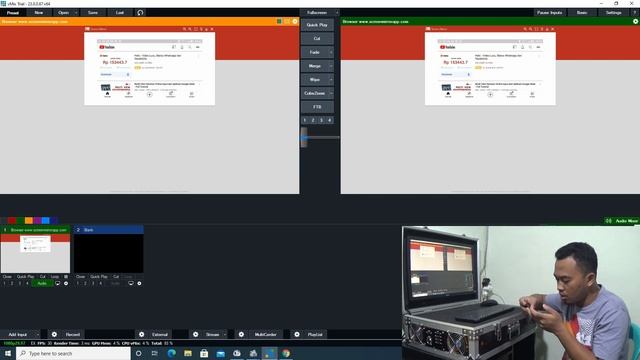Expand the Fullscreen dropdown arrow

[x=337, y=13]
